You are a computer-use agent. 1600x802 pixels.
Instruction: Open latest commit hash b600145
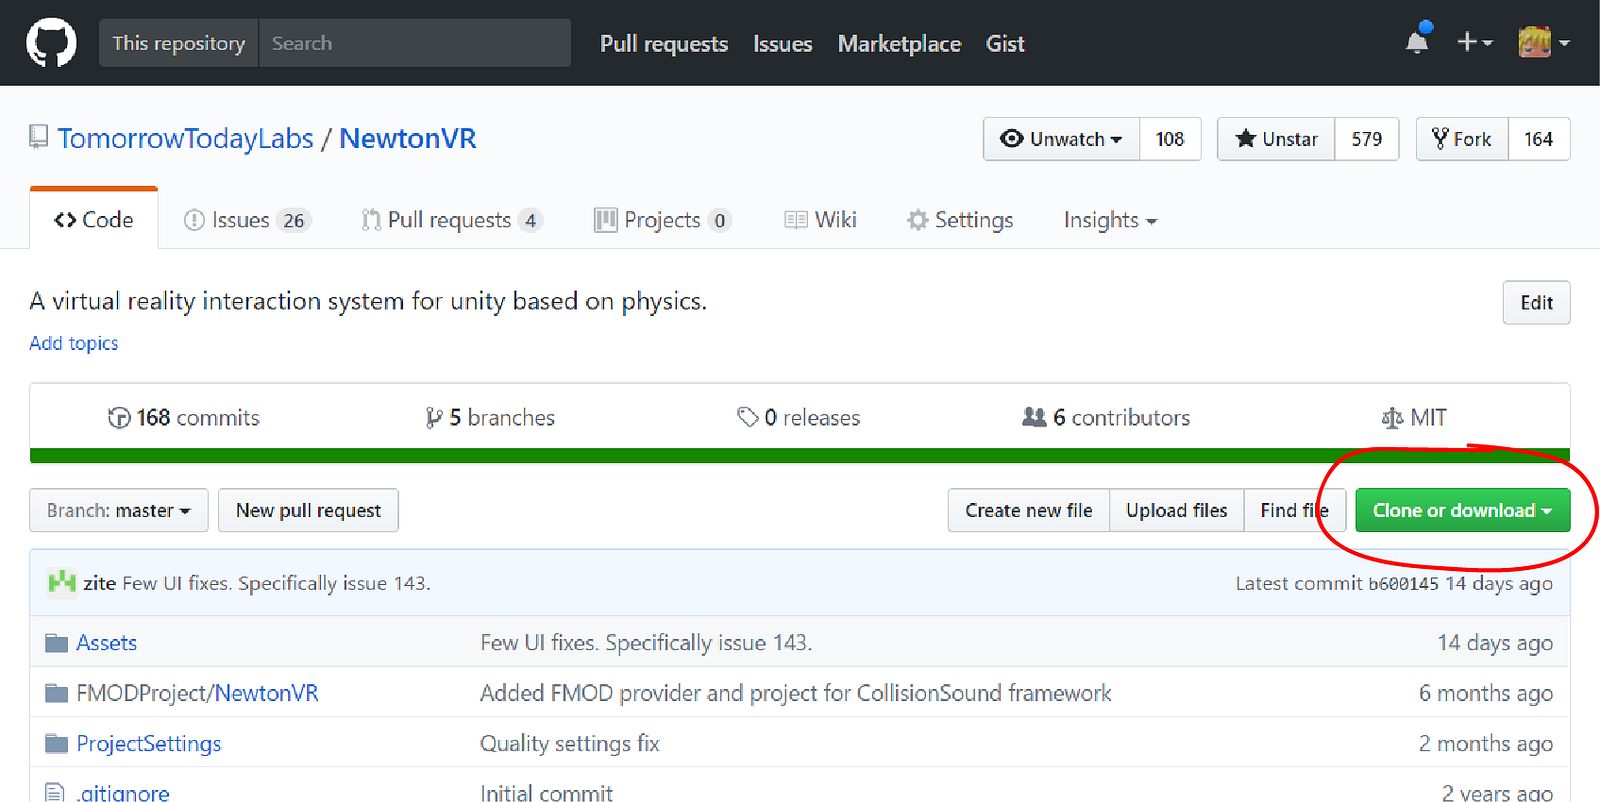coord(1404,584)
